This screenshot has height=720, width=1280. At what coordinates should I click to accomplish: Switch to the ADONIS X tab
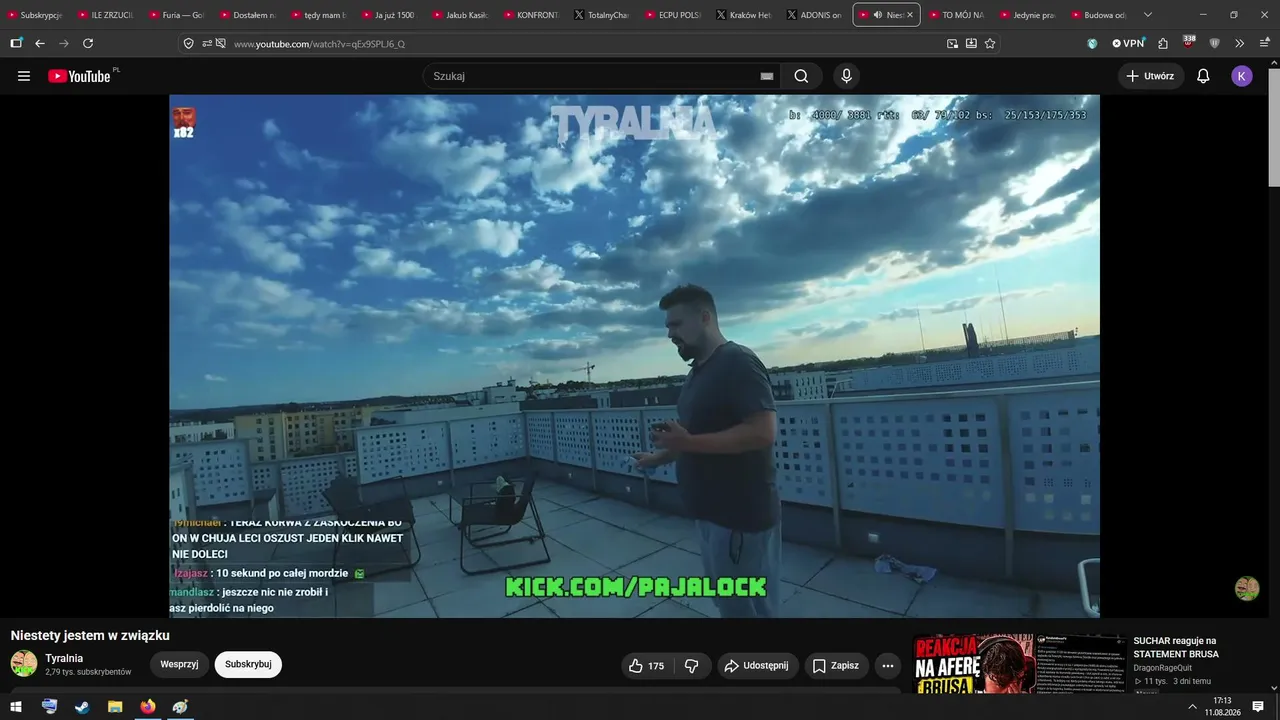pos(815,15)
